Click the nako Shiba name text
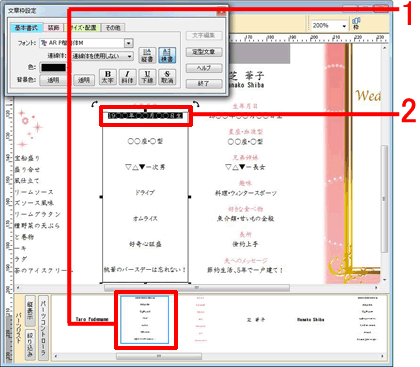The width and height of the screenshot is (420, 367). 246,85
